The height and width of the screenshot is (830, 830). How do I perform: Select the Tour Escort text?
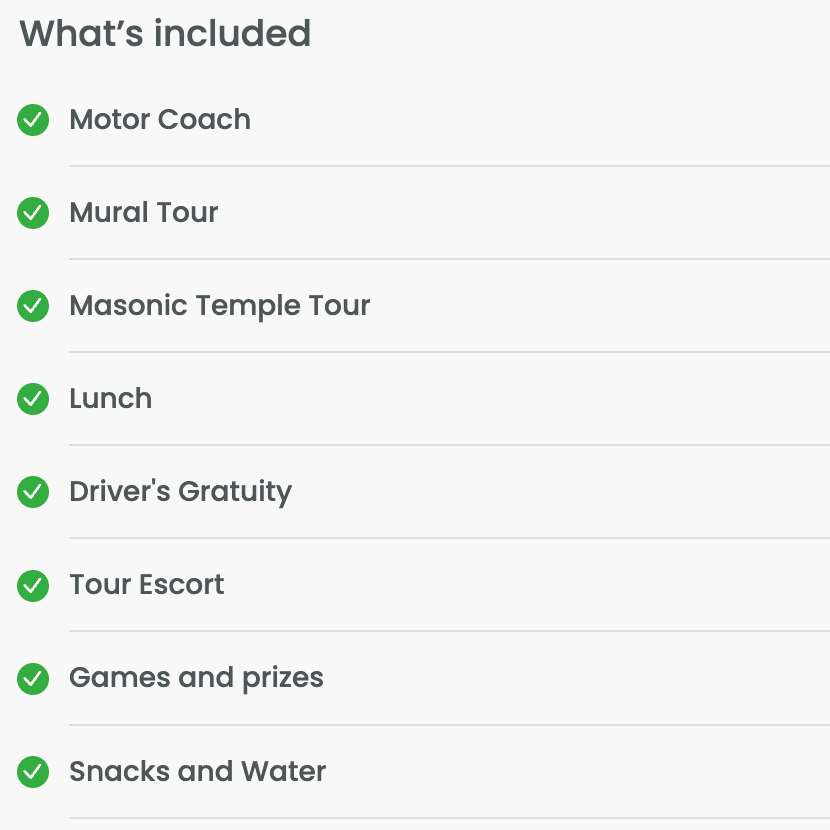pos(146,584)
